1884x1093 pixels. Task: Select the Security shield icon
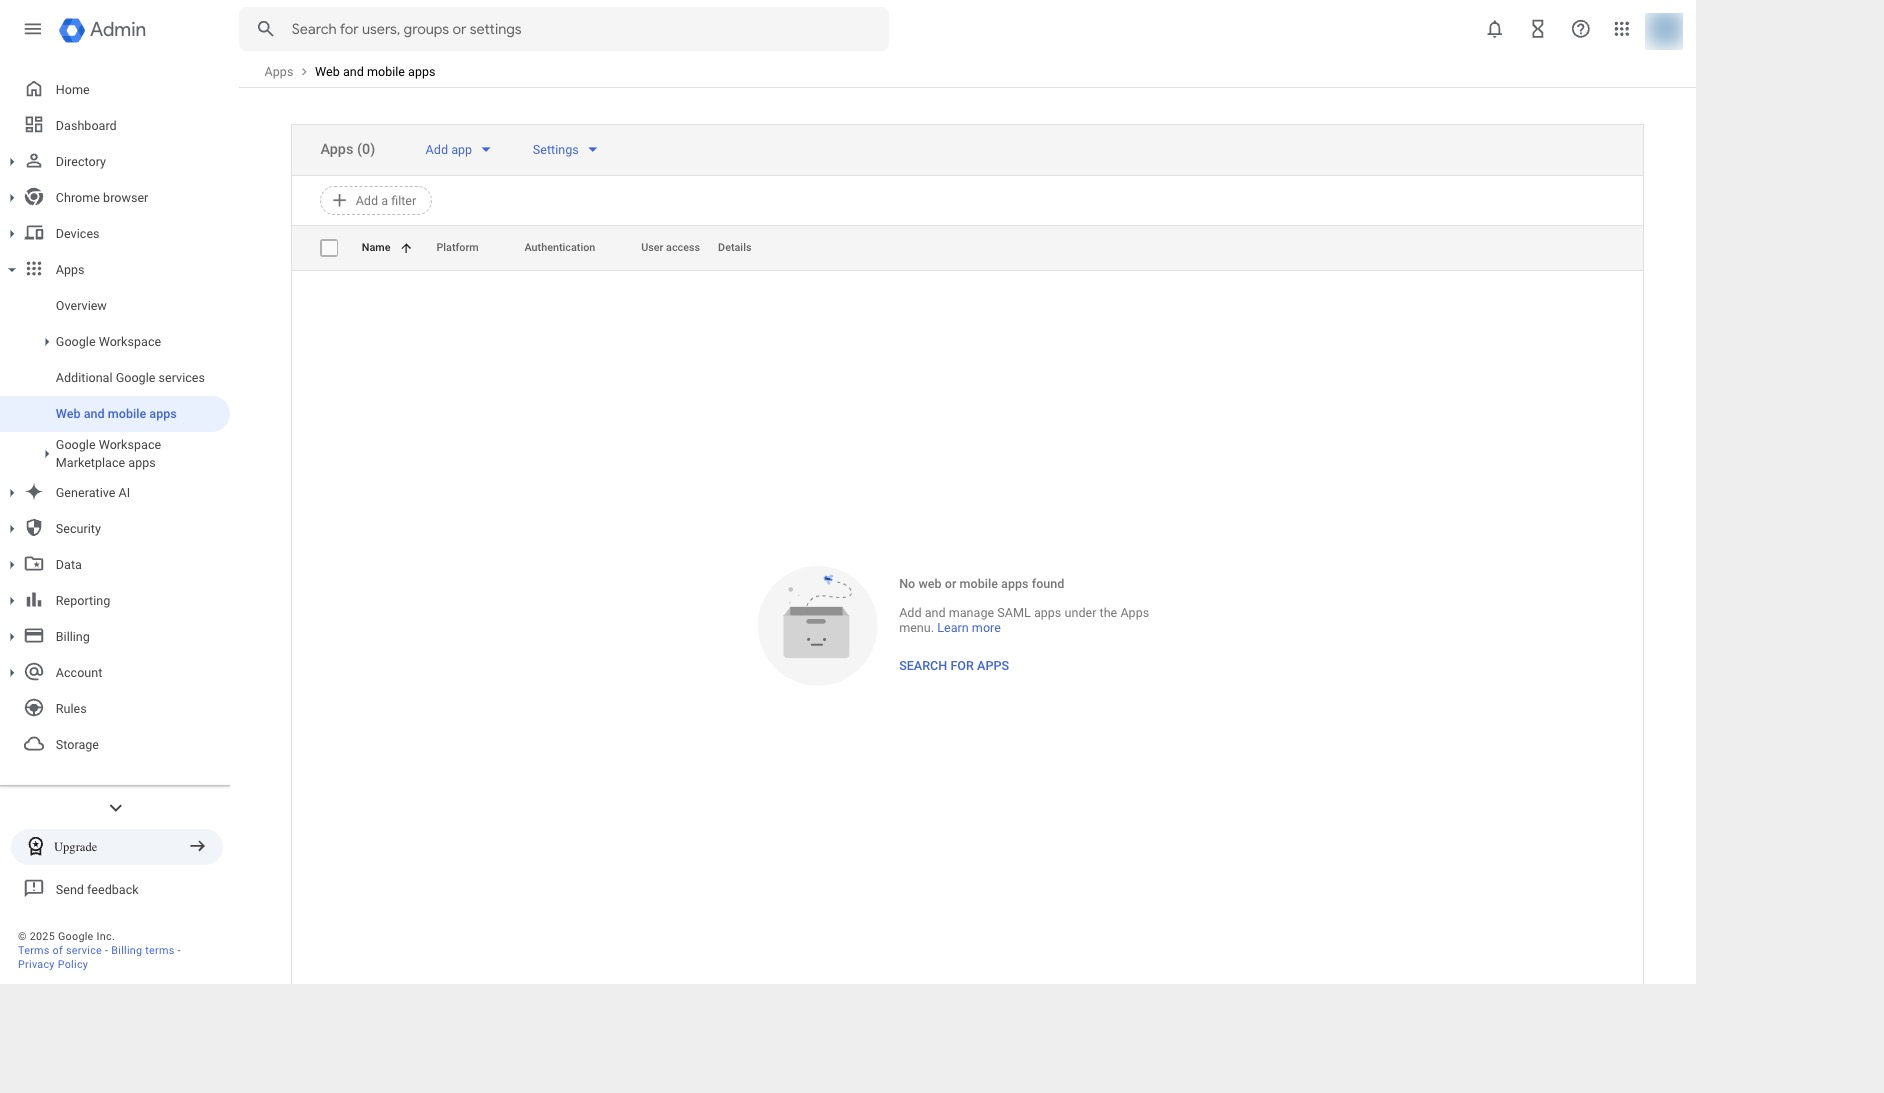(x=34, y=528)
